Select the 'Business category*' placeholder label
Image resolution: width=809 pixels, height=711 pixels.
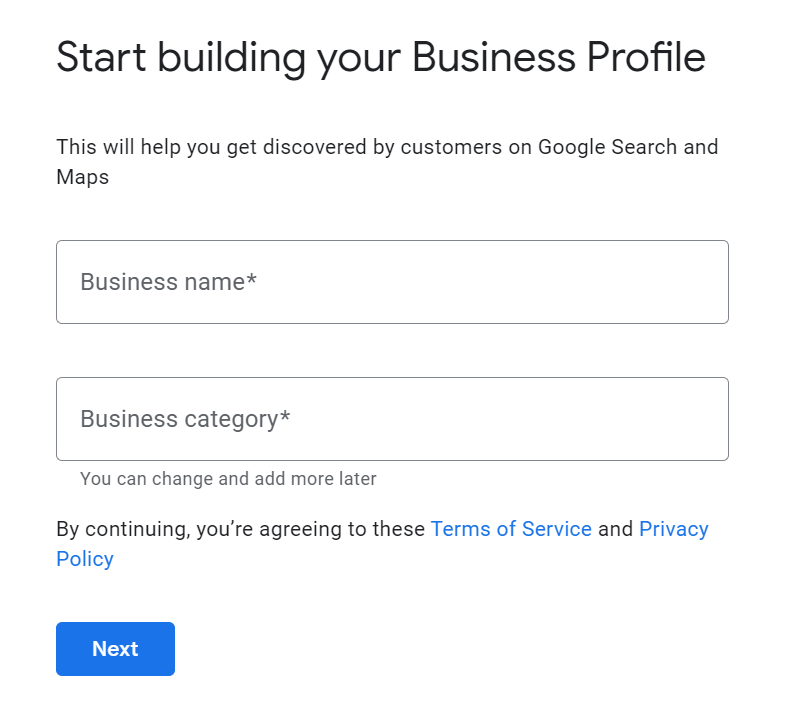[185, 419]
